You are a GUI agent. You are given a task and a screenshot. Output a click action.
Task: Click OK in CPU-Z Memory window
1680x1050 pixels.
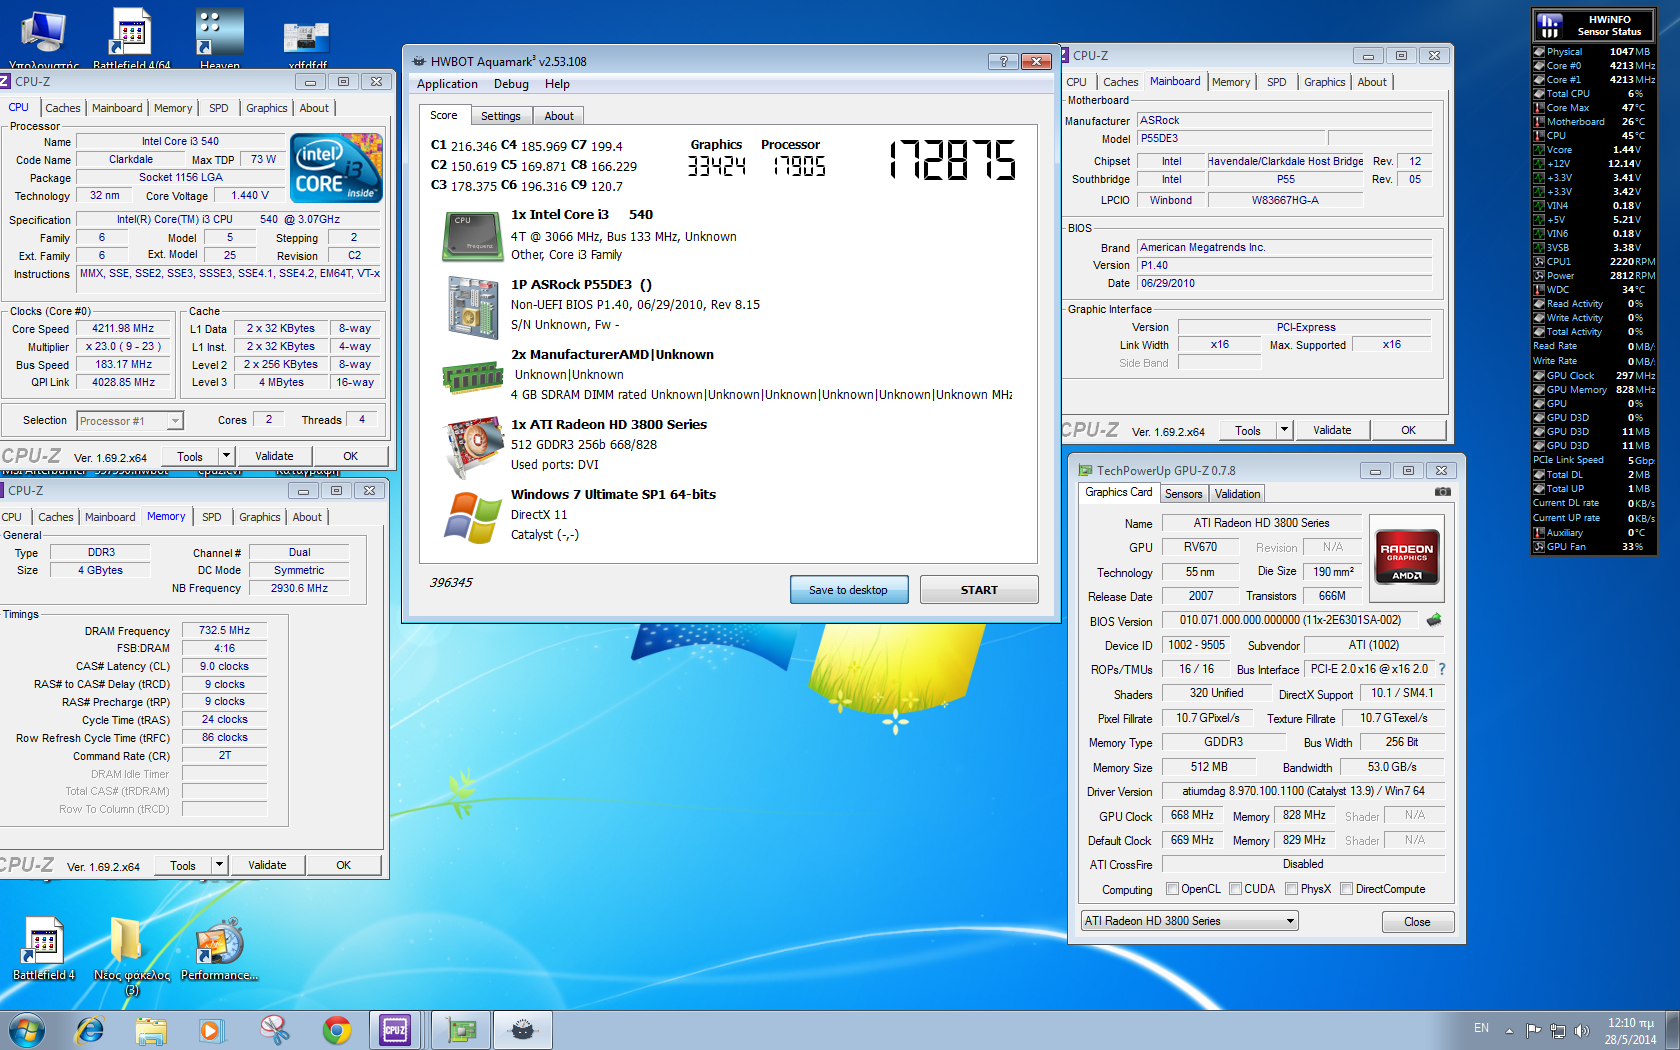[343, 865]
